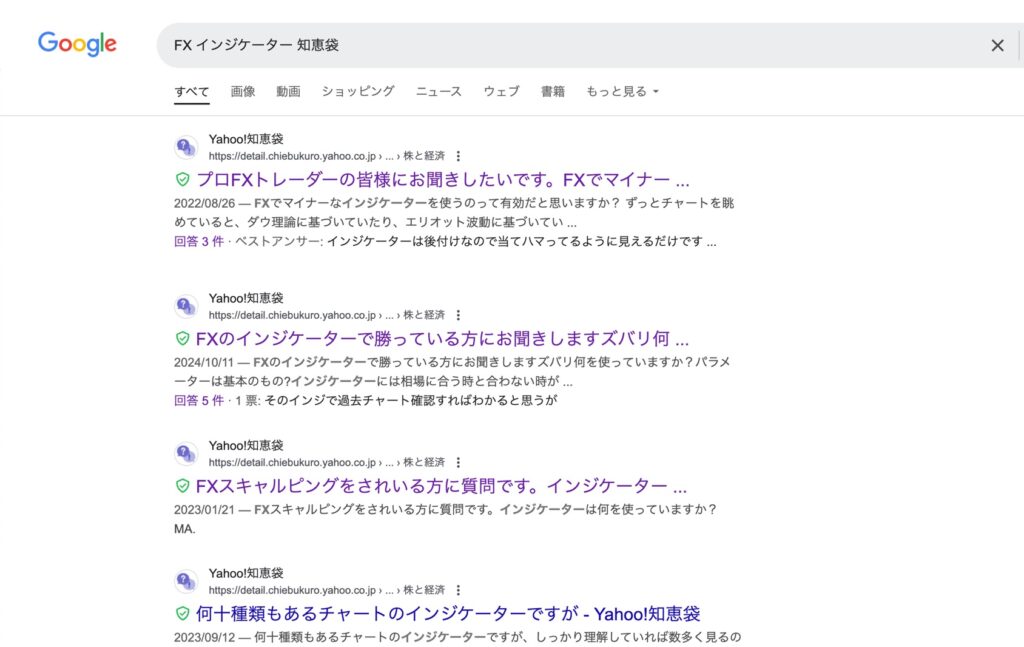Click the third result's Yahoo!知恵袋 favicon
This screenshot has width=1024, height=647.
point(186,454)
